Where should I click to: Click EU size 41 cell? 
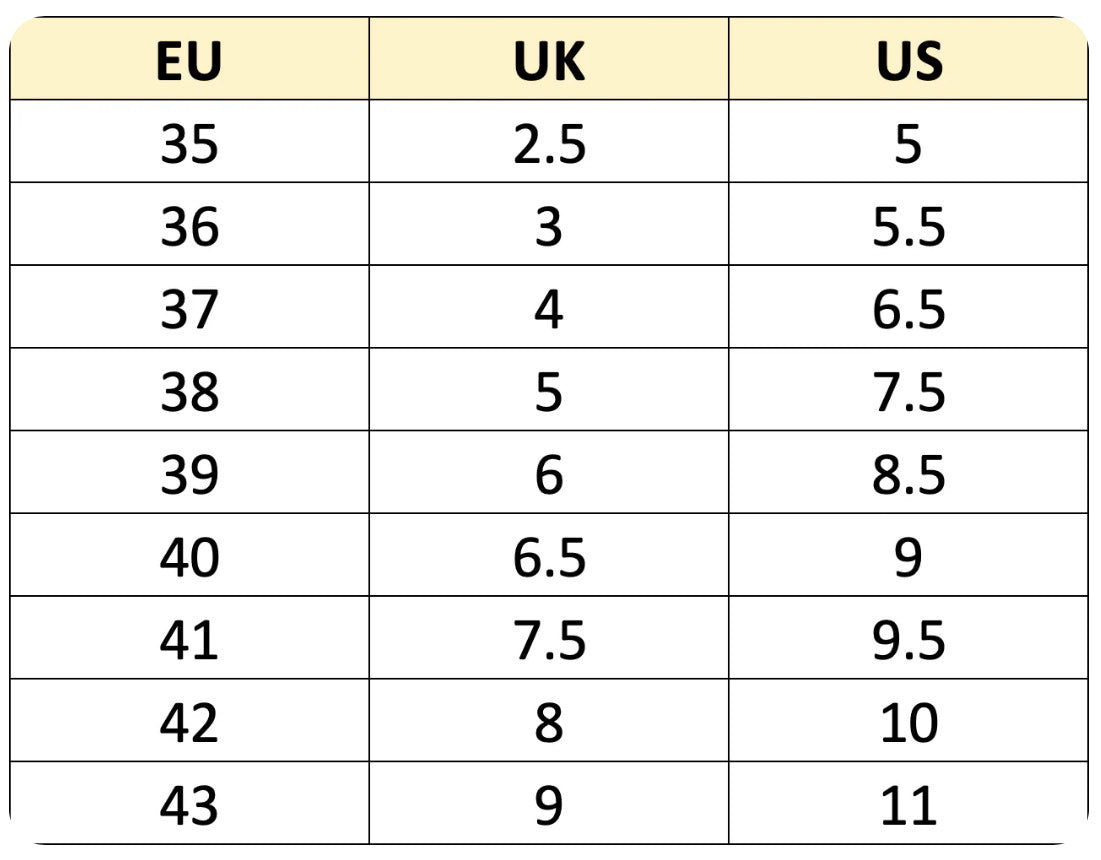pos(189,640)
